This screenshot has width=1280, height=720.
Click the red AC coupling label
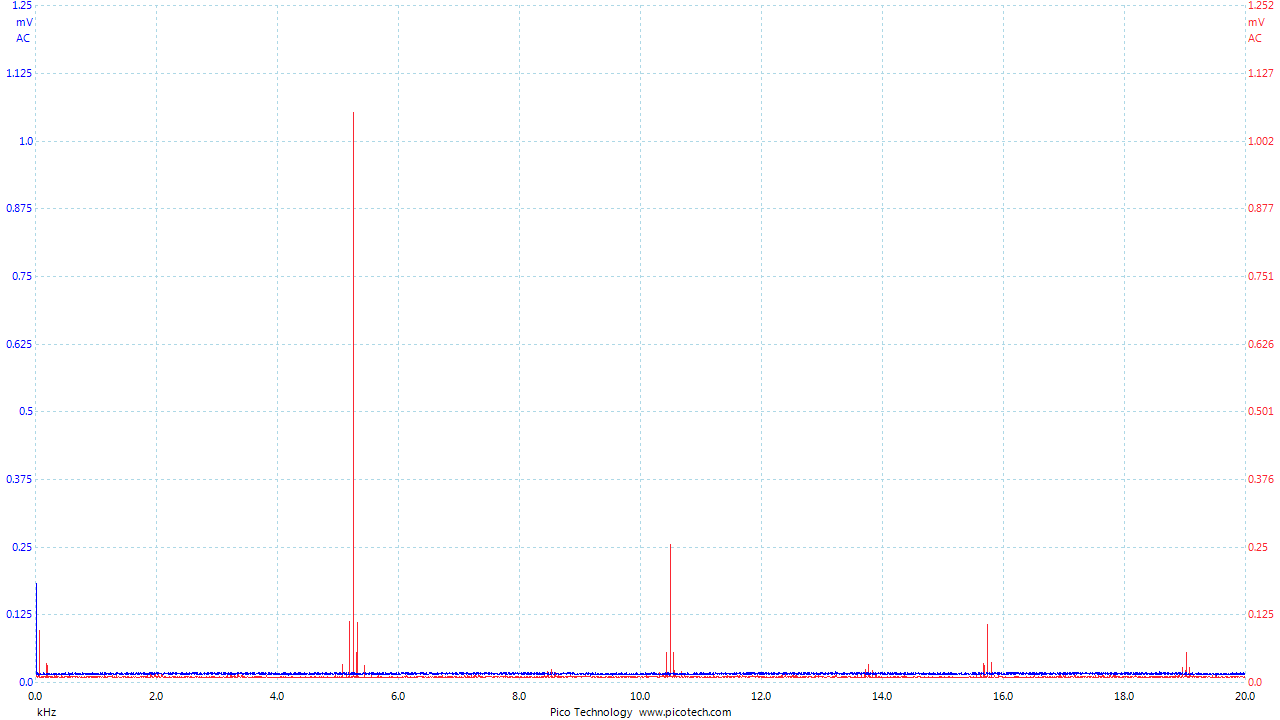pyautogui.click(x=1255, y=38)
